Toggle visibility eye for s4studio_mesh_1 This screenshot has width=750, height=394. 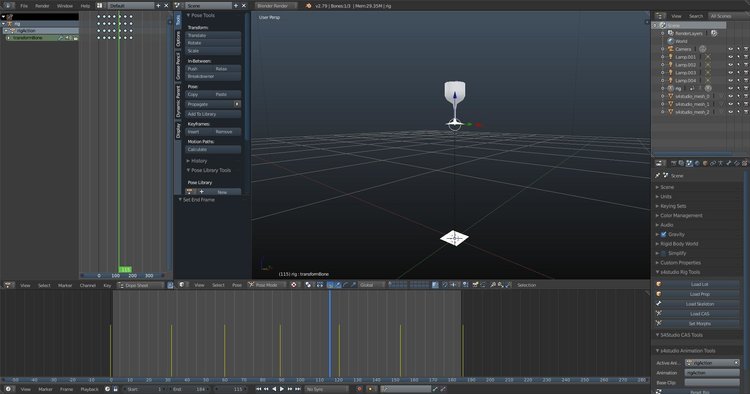coord(730,104)
